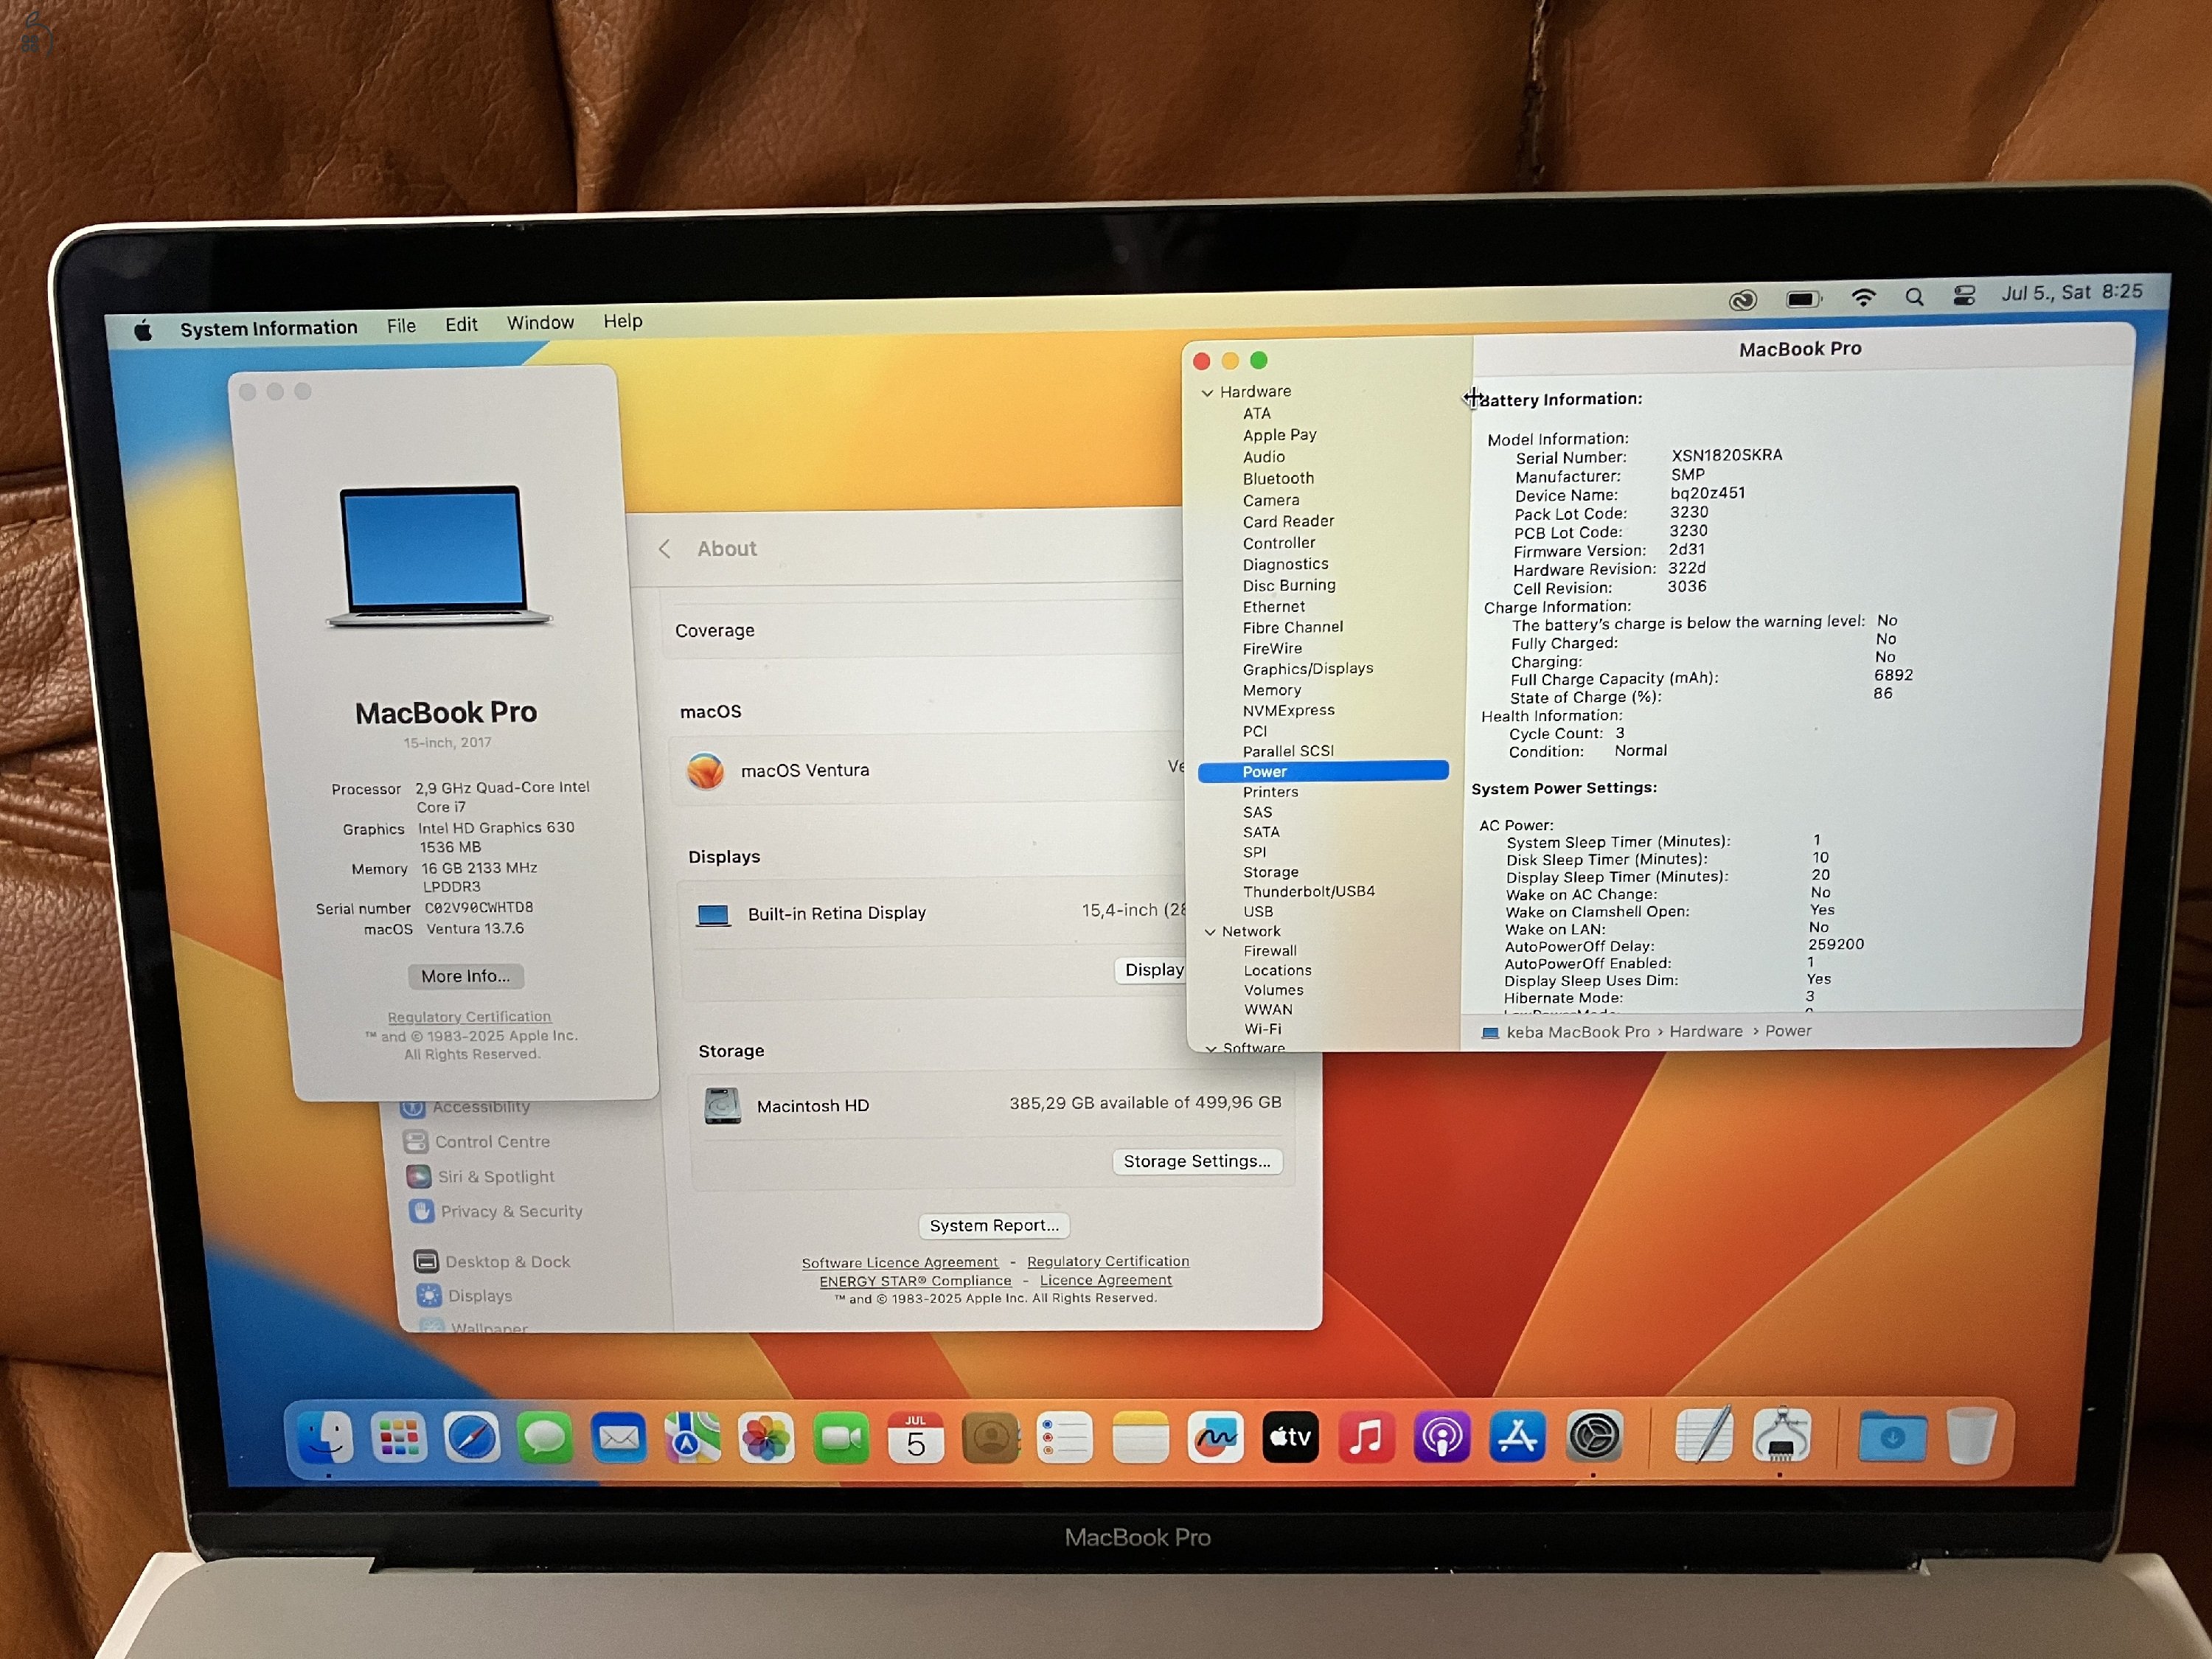Click the date and time display

(x=2071, y=292)
